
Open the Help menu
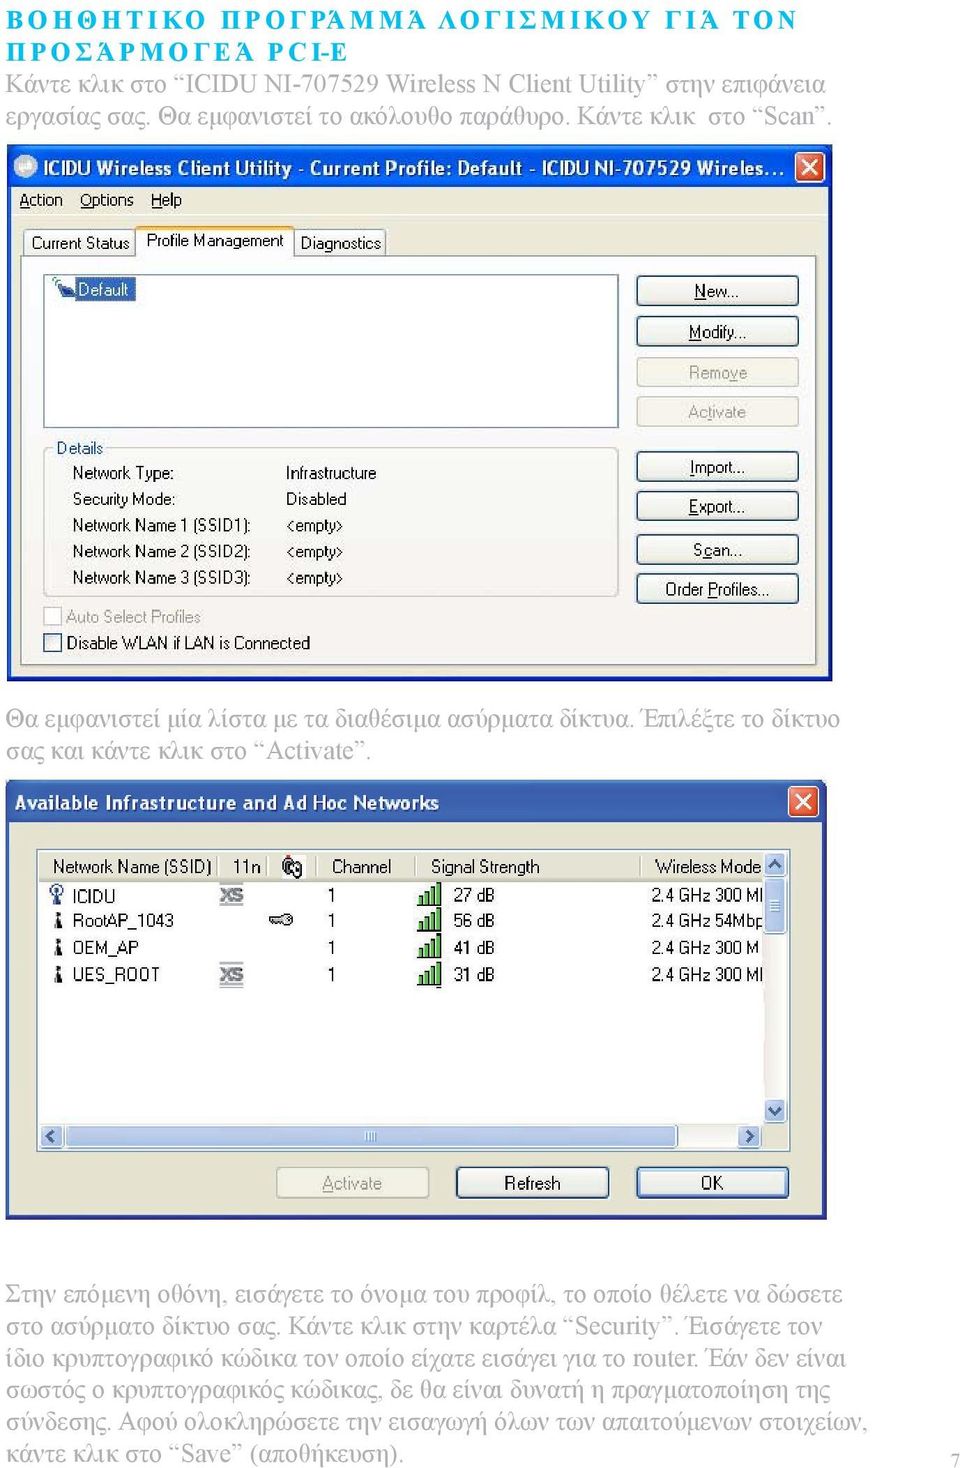166,200
